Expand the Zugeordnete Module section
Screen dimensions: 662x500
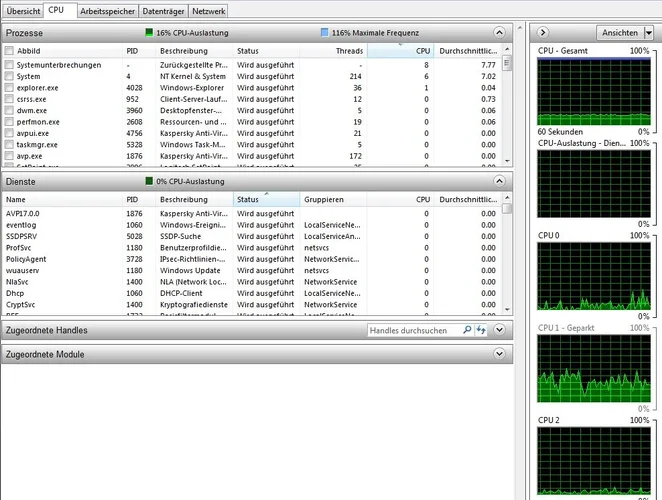pyautogui.click(x=499, y=353)
